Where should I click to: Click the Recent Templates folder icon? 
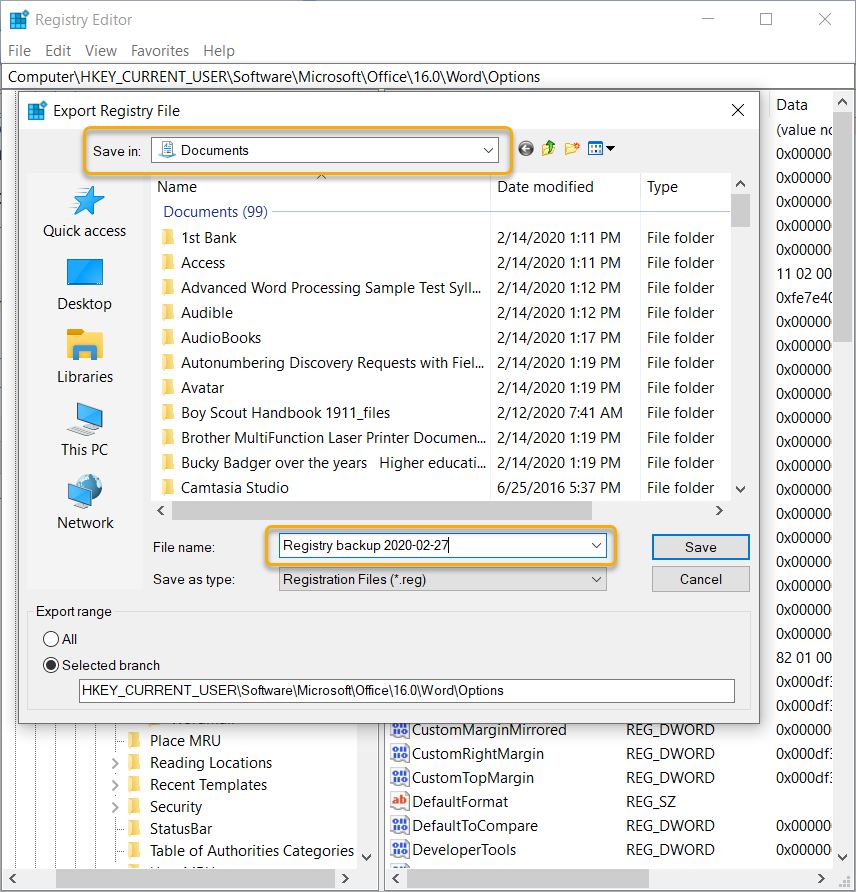pyautogui.click(x=135, y=784)
